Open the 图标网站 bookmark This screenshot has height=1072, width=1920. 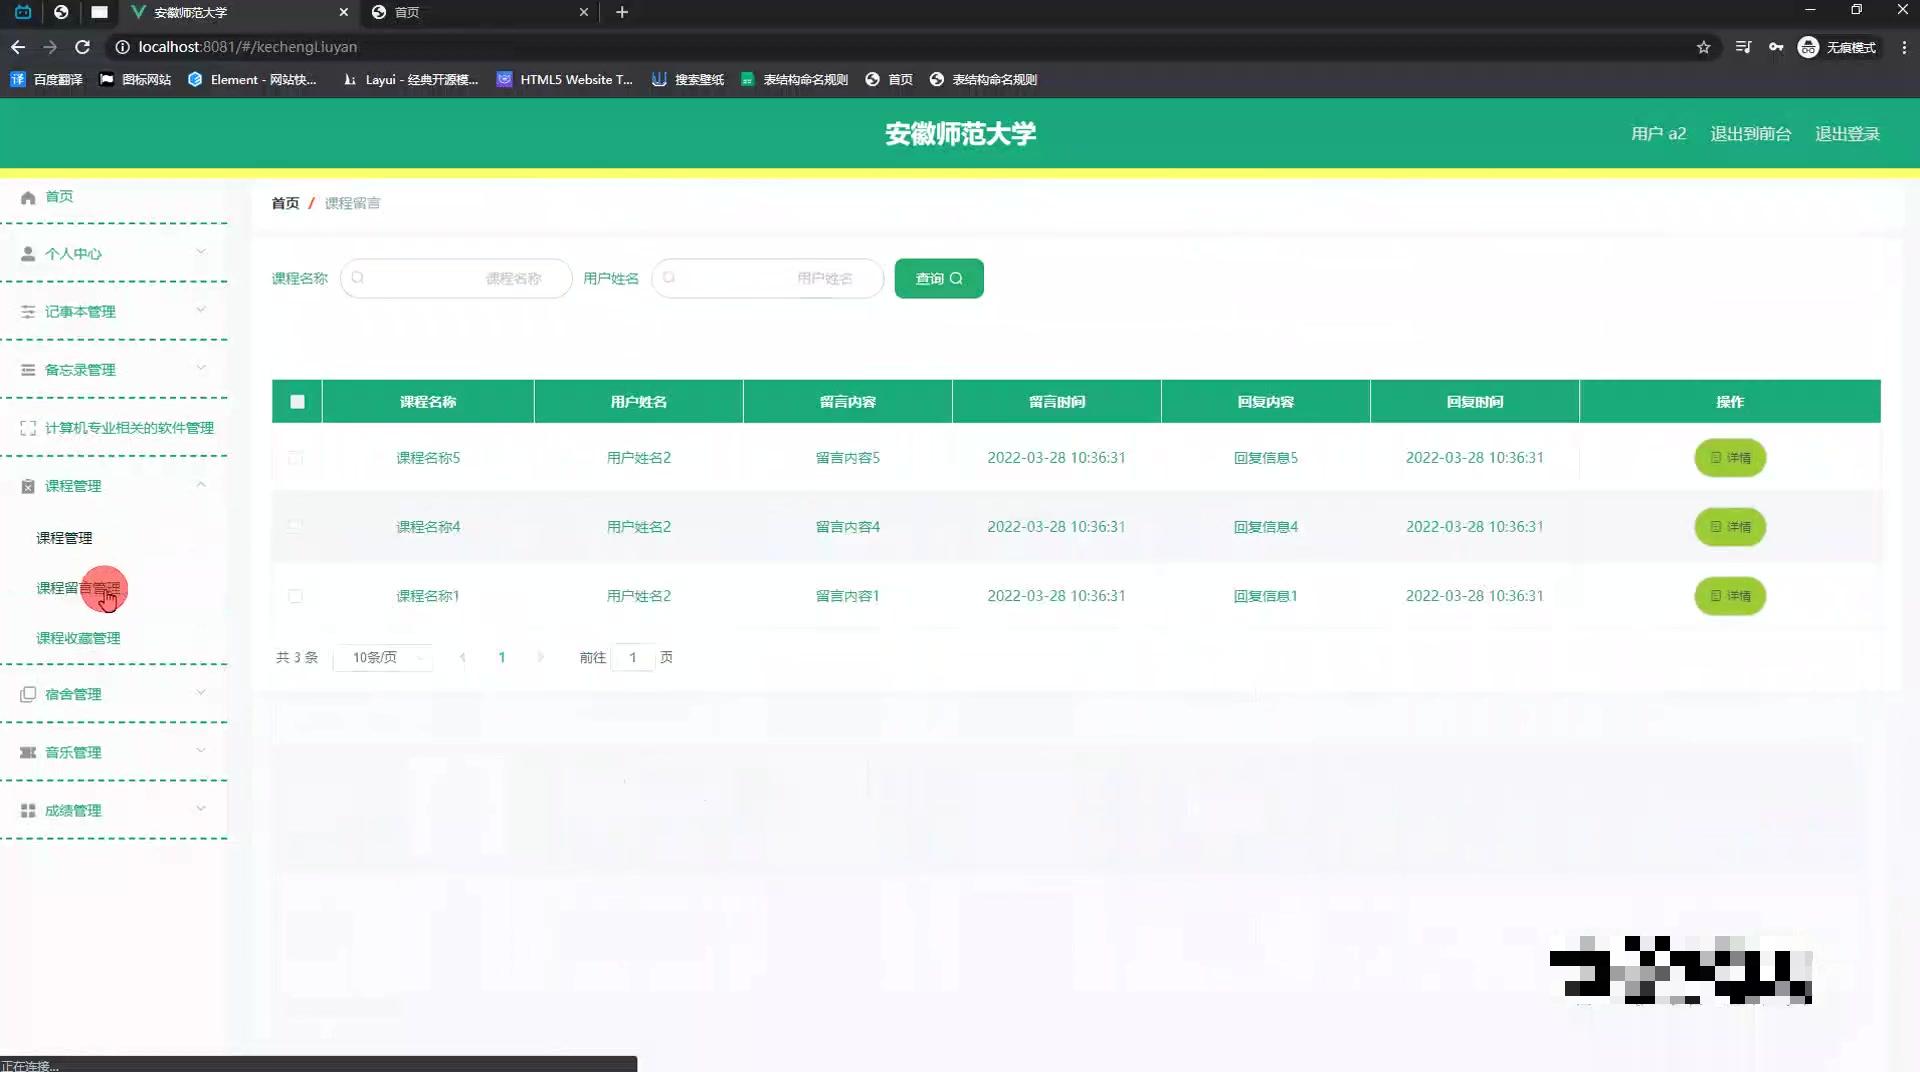[135, 80]
